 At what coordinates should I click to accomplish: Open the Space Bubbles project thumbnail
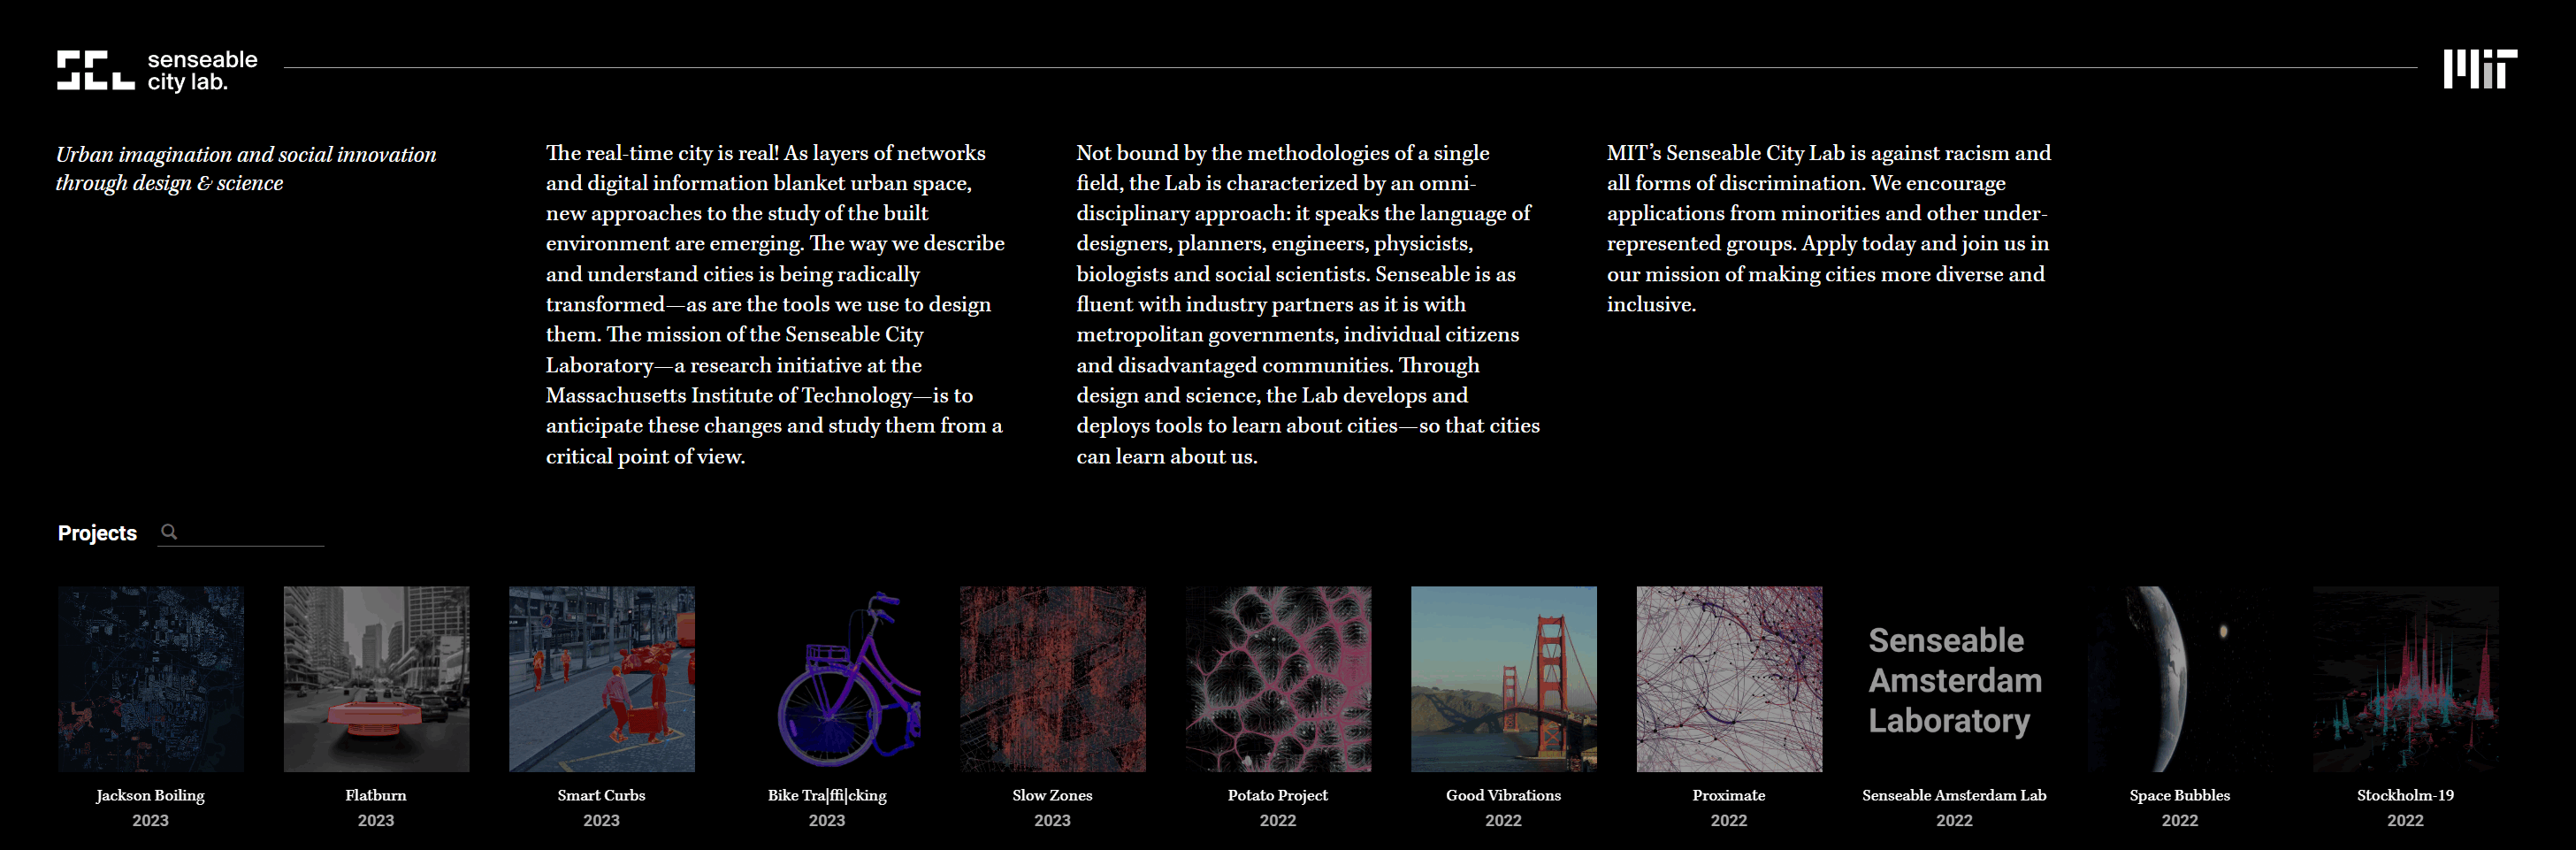[2180, 679]
